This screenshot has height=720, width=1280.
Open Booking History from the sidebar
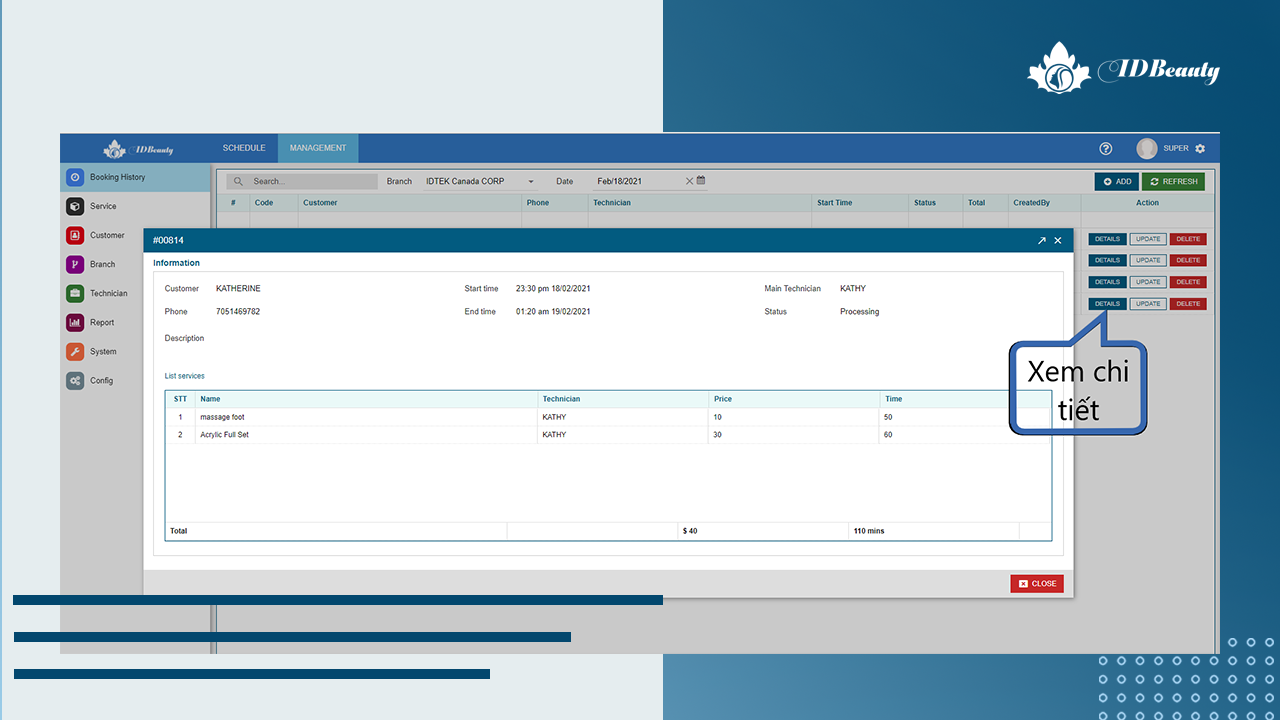click(x=117, y=177)
